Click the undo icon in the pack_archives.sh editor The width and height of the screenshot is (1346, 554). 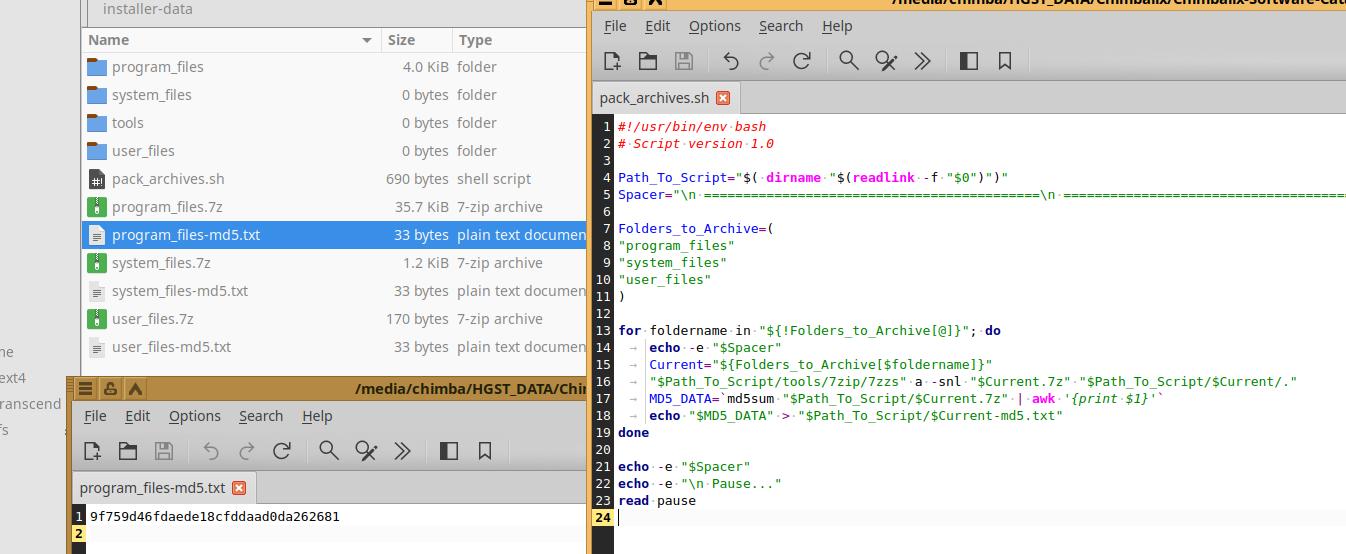(x=731, y=61)
